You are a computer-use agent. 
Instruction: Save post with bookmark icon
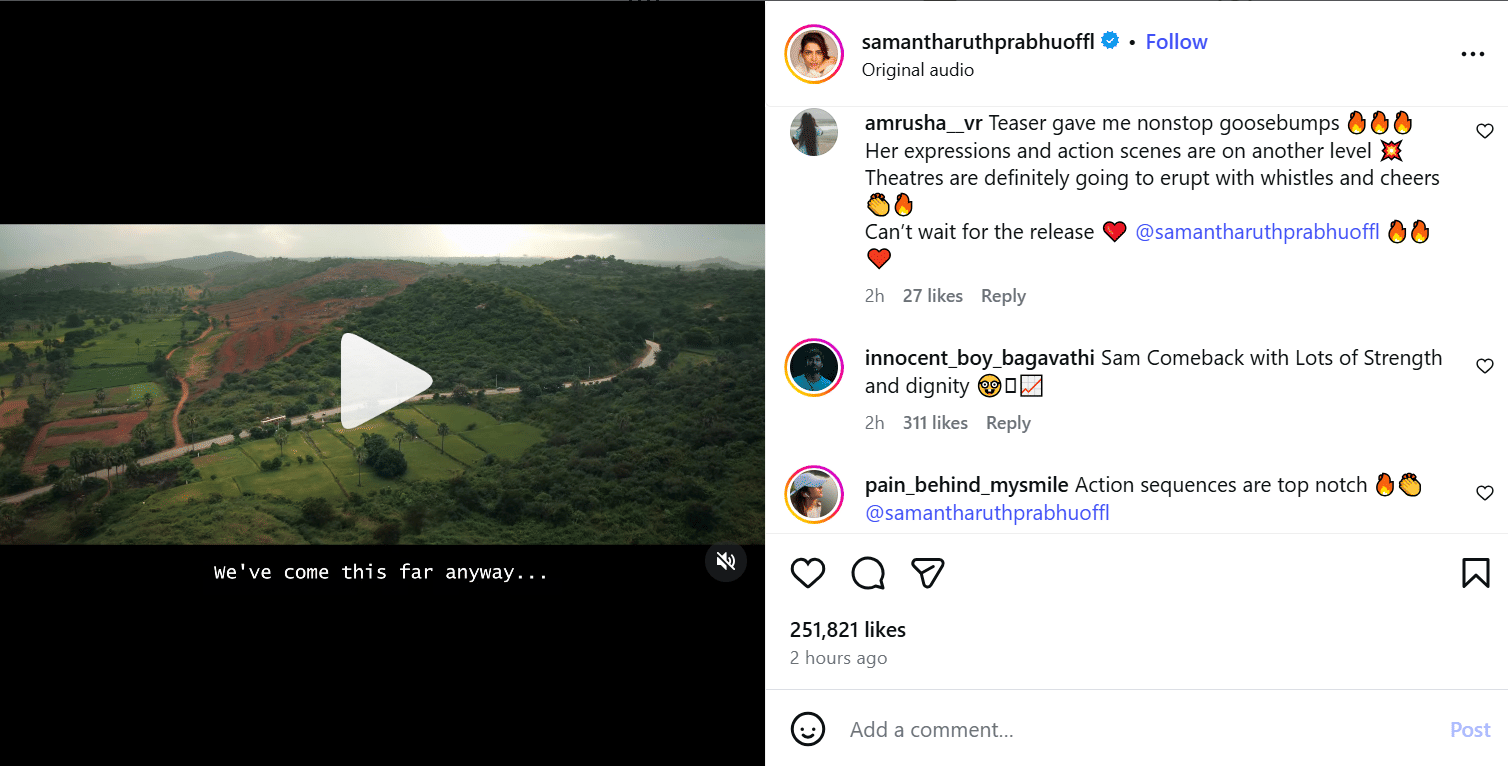click(x=1475, y=573)
